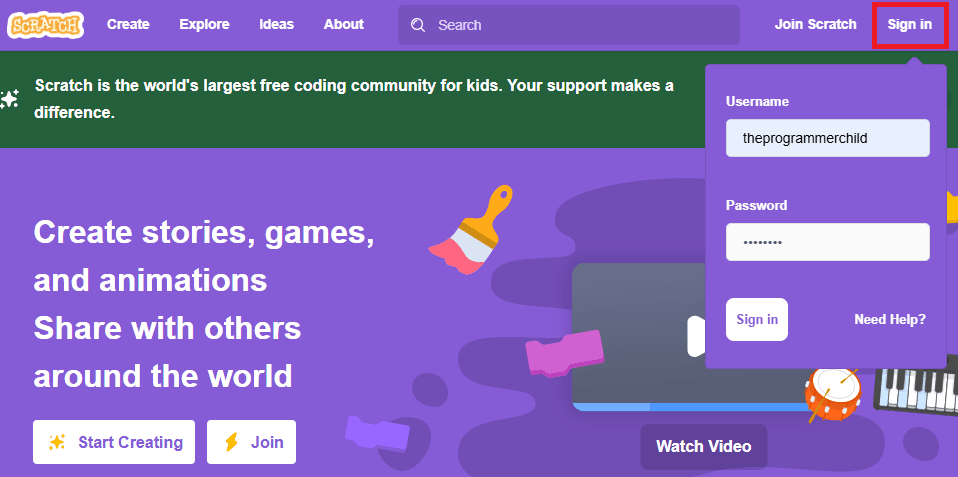958x477 pixels.
Task: Toggle the Sign in dropdown in header
Action: (910, 25)
